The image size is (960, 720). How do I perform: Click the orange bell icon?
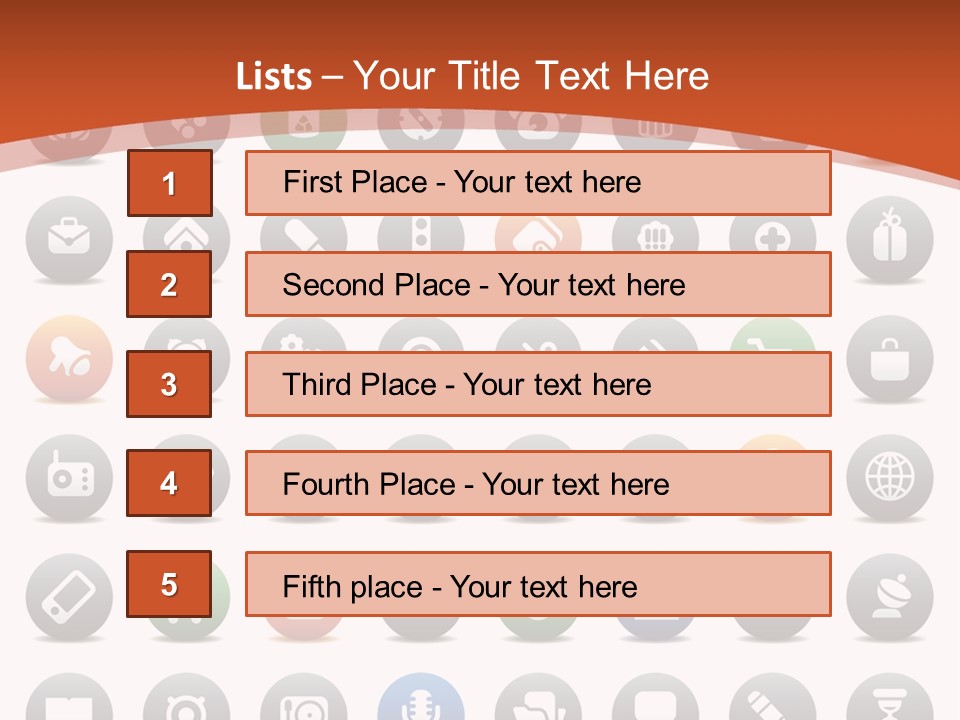coord(68,359)
